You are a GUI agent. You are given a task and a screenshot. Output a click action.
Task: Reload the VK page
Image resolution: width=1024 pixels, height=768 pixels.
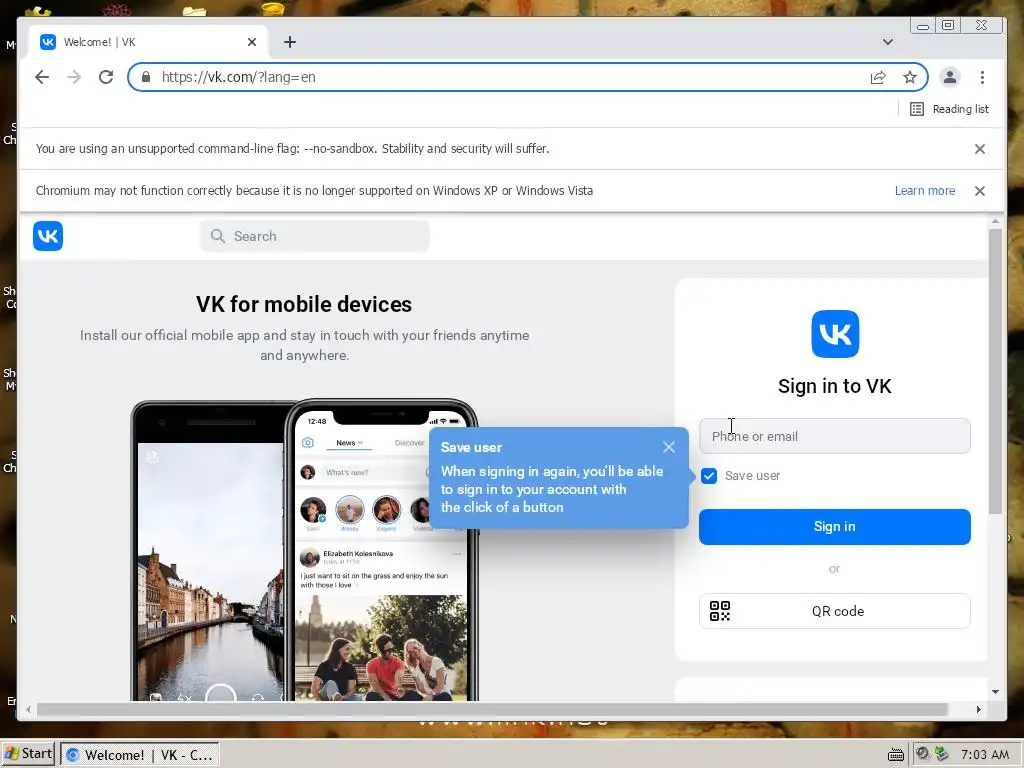pos(106,77)
